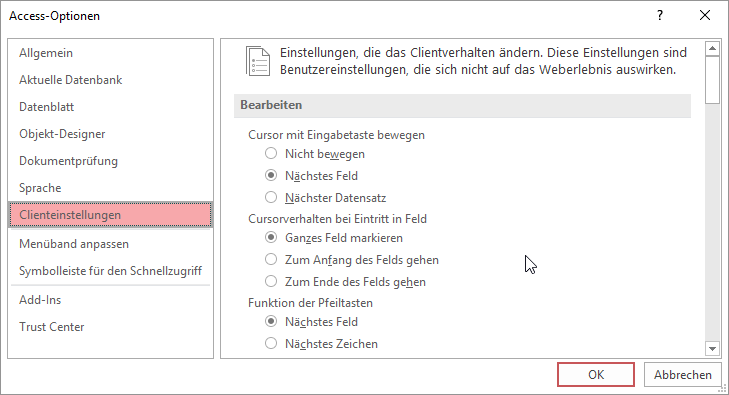Image resolution: width=729 pixels, height=395 pixels.
Task: Open help with the question mark button
Action: pos(660,16)
